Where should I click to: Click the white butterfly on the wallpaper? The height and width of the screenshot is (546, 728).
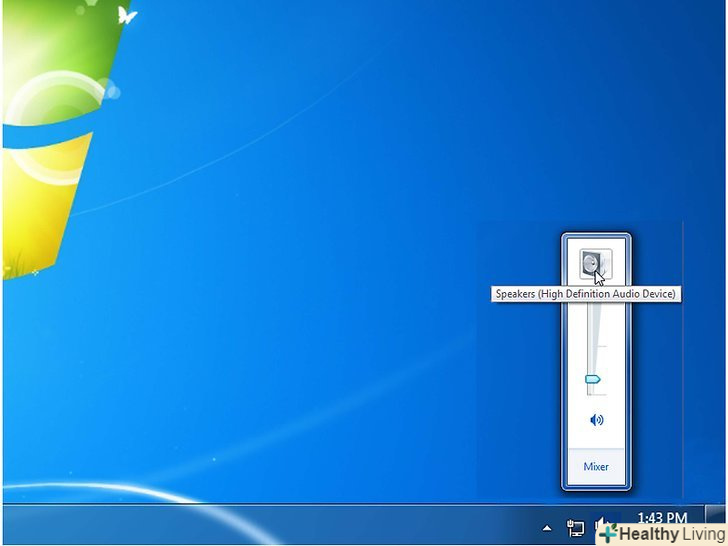click(x=126, y=15)
